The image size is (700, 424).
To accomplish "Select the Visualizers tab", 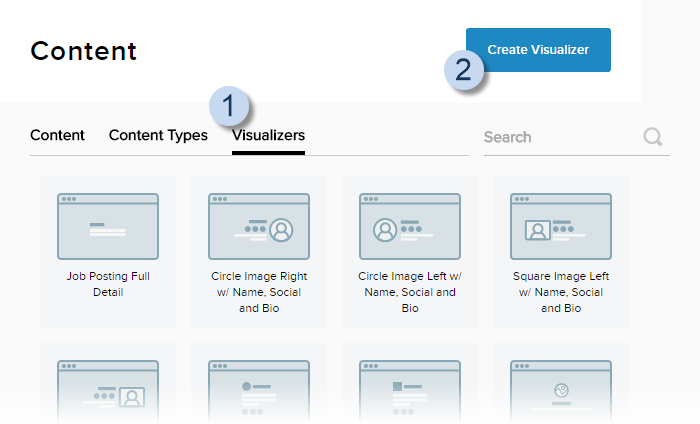I will pyautogui.click(x=268, y=135).
